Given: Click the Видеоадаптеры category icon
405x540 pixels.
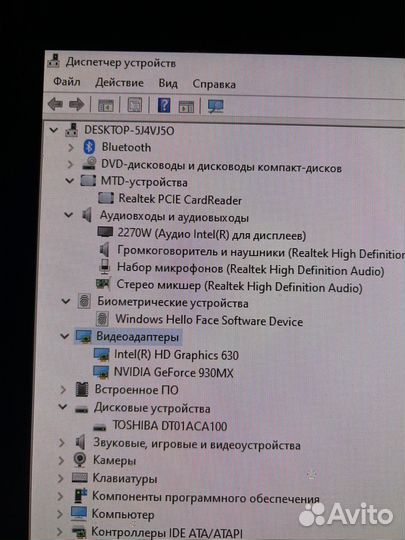Looking at the screenshot, I should tap(84, 336).
